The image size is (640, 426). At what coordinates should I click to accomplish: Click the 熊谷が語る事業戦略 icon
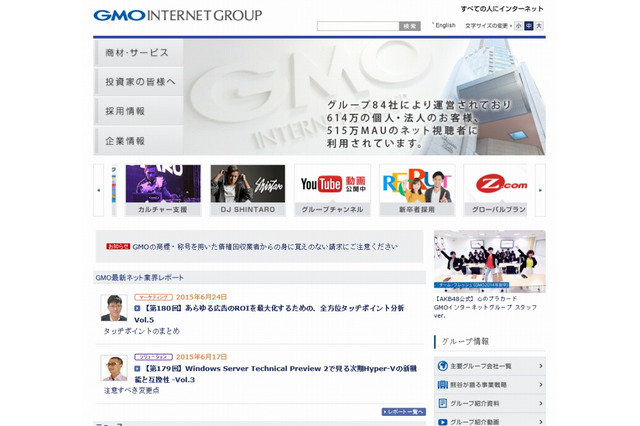(442, 384)
